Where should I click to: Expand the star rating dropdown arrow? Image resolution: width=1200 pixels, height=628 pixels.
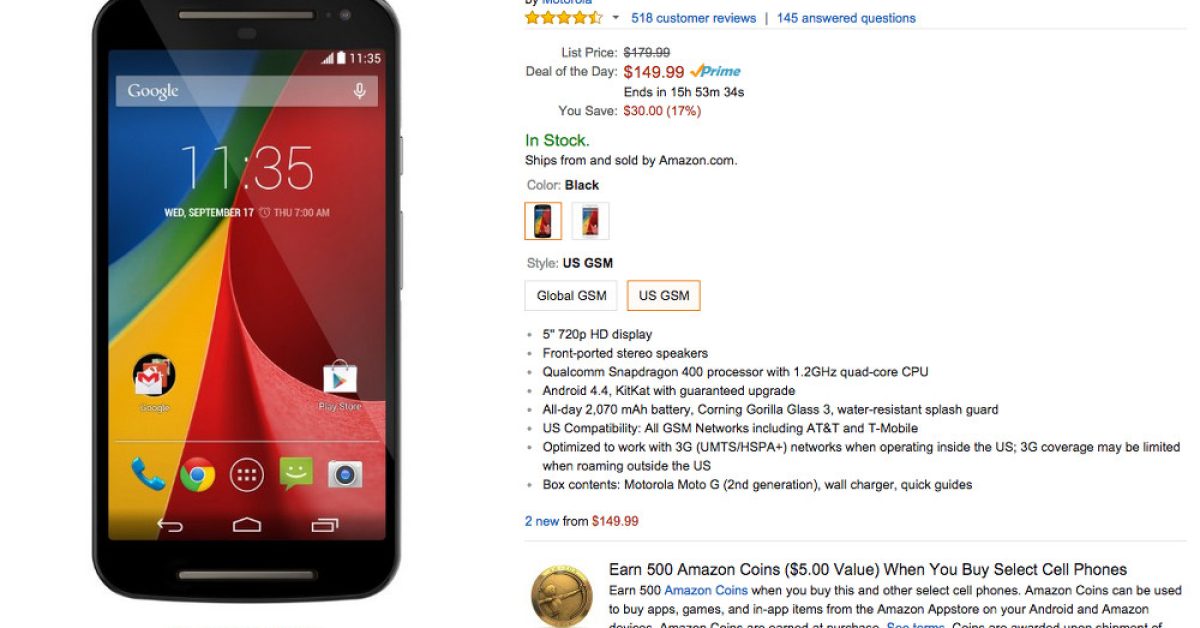(x=616, y=18)
